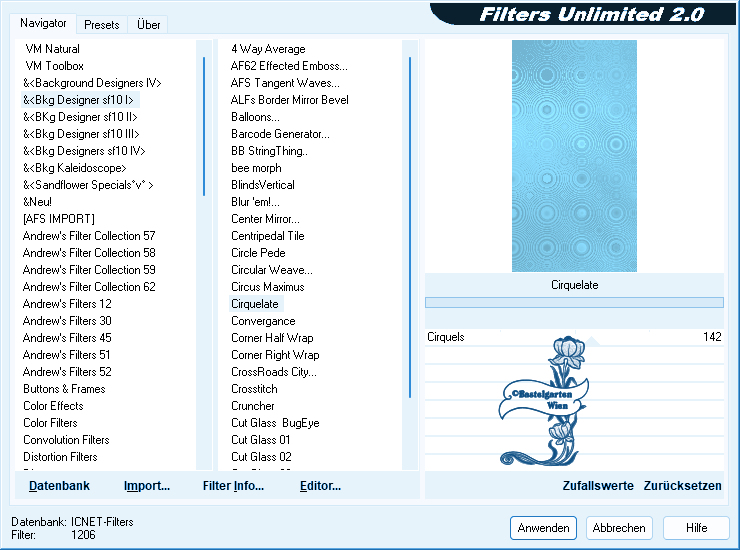The image size is (740, 550).
Task: Select Andrew's Filter Collection 58
Action: click(89, 253)
